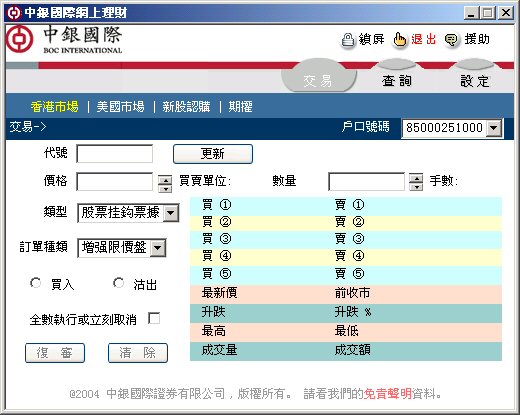Viewport: 520px width, 415px height.
Task: Click the 最高 day high label
Action: 213,331
